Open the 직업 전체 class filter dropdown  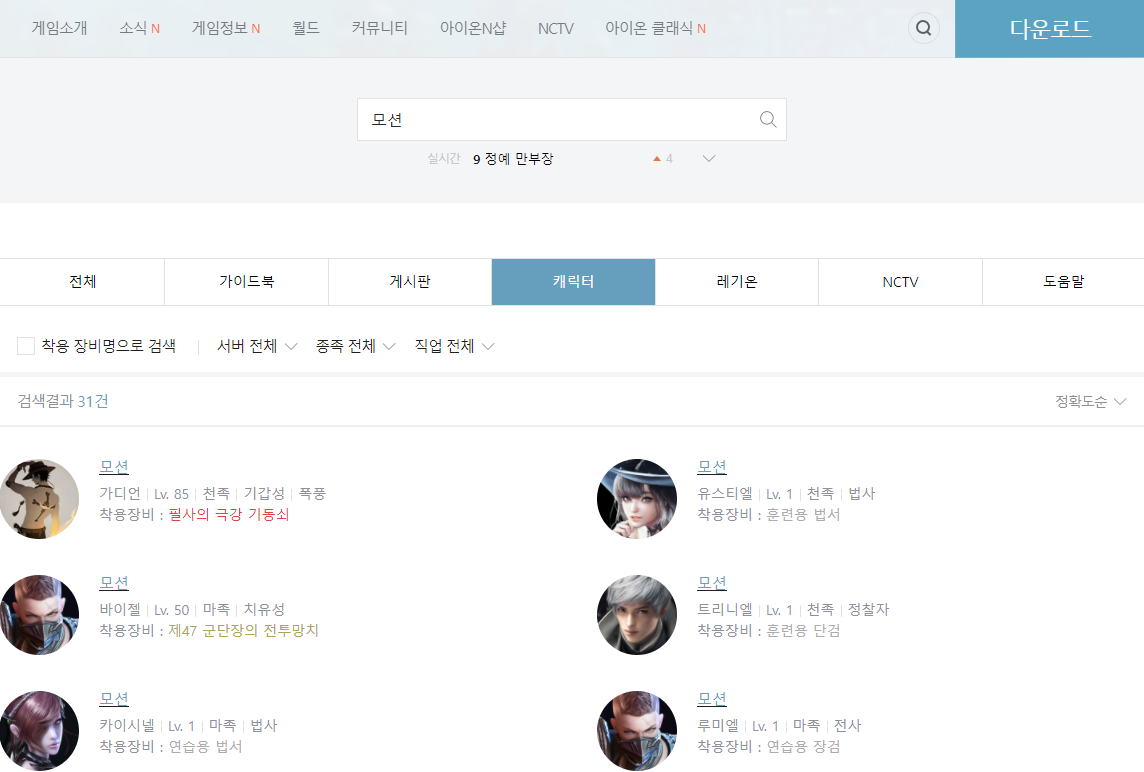tap(453, 345)
